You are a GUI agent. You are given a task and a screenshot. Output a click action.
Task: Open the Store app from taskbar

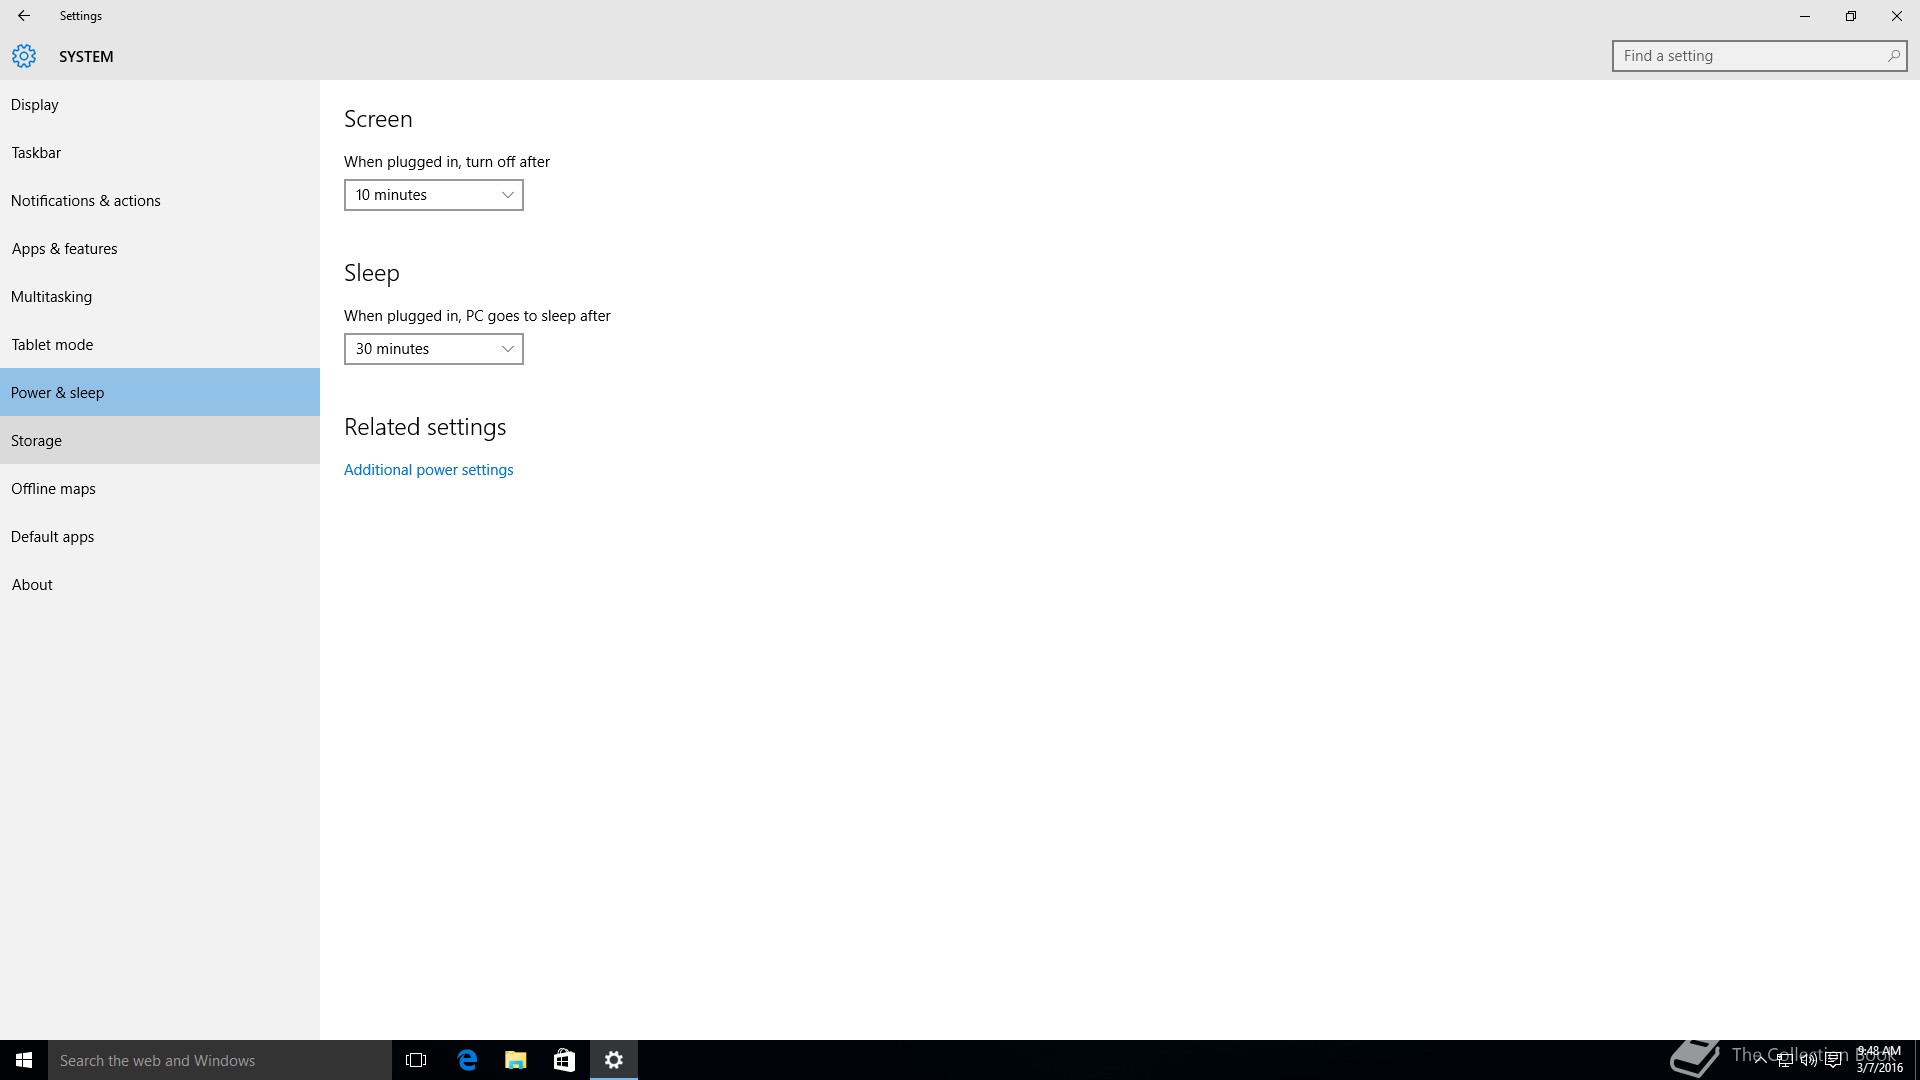[x=564, y=1060]
